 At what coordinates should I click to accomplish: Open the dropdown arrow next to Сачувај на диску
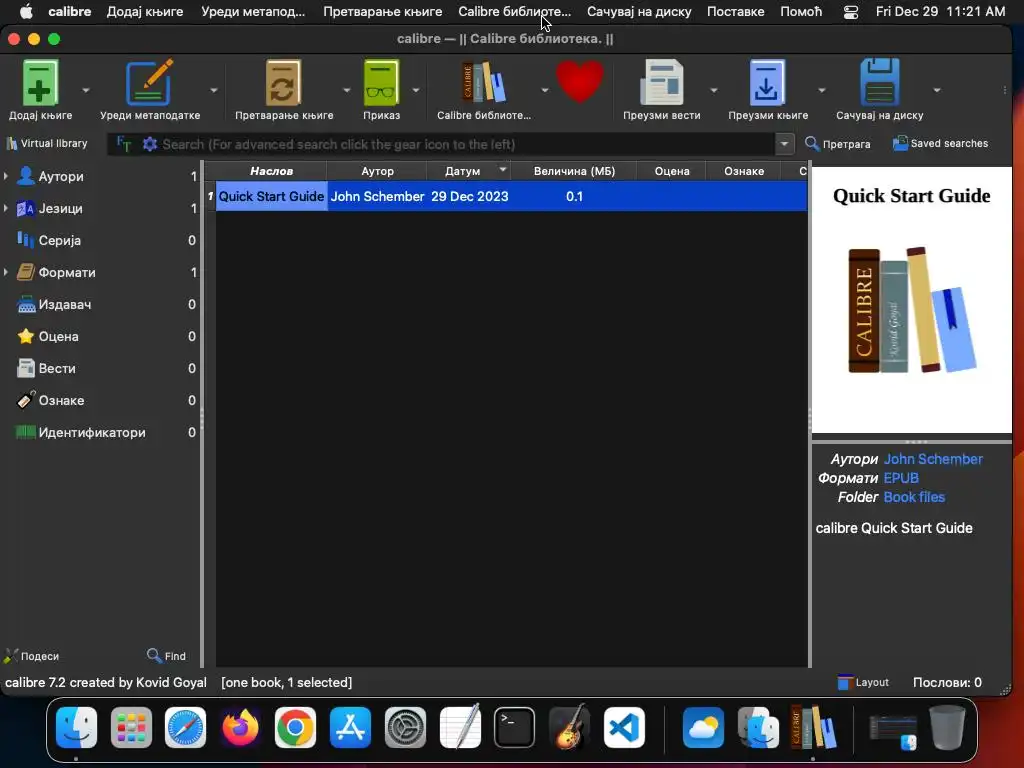pos(936,90)
